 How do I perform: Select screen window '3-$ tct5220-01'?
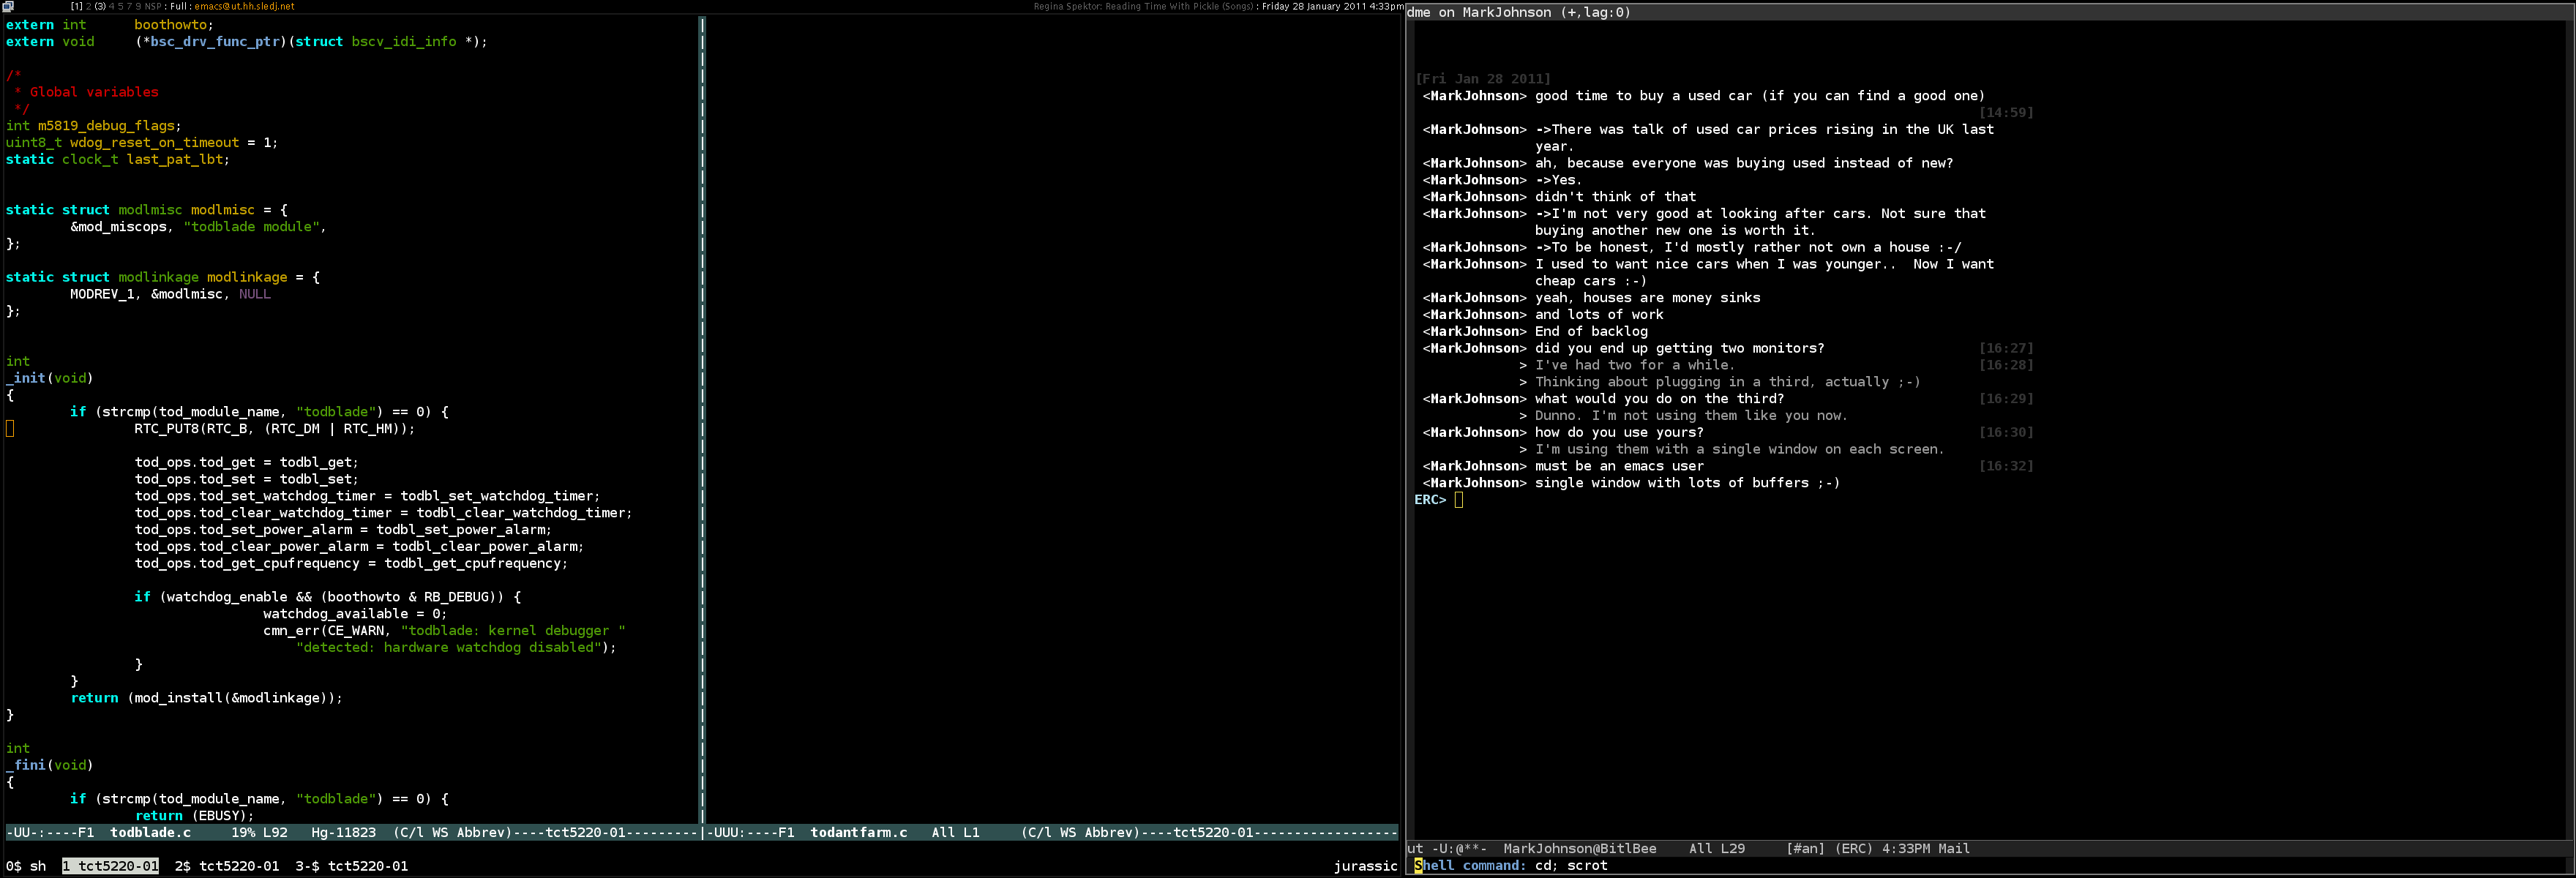point(351,866)
